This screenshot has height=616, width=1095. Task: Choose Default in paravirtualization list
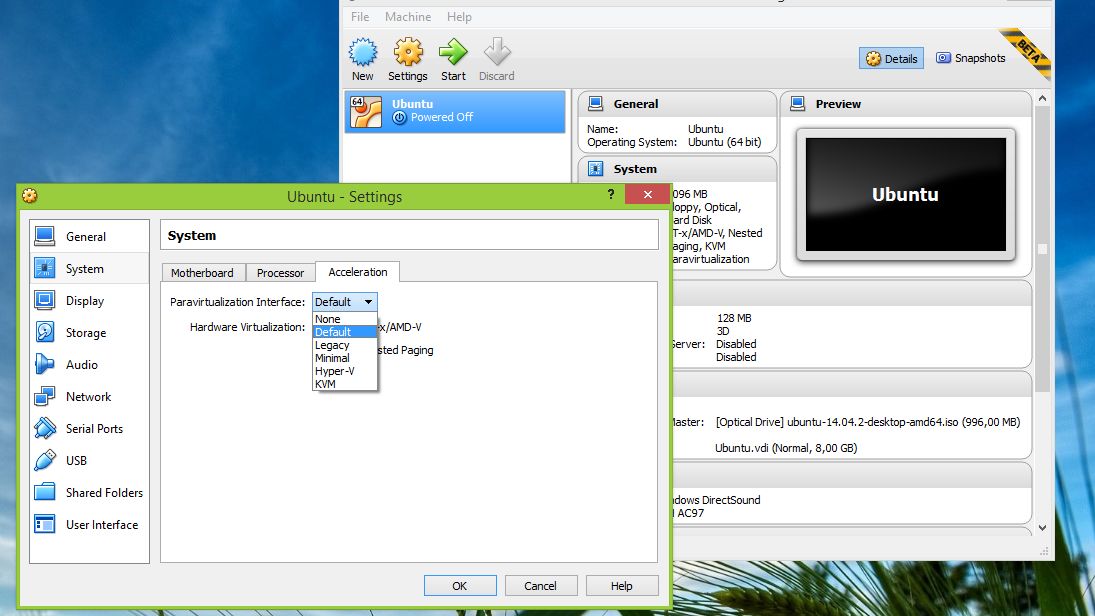[x=345, y=332]
